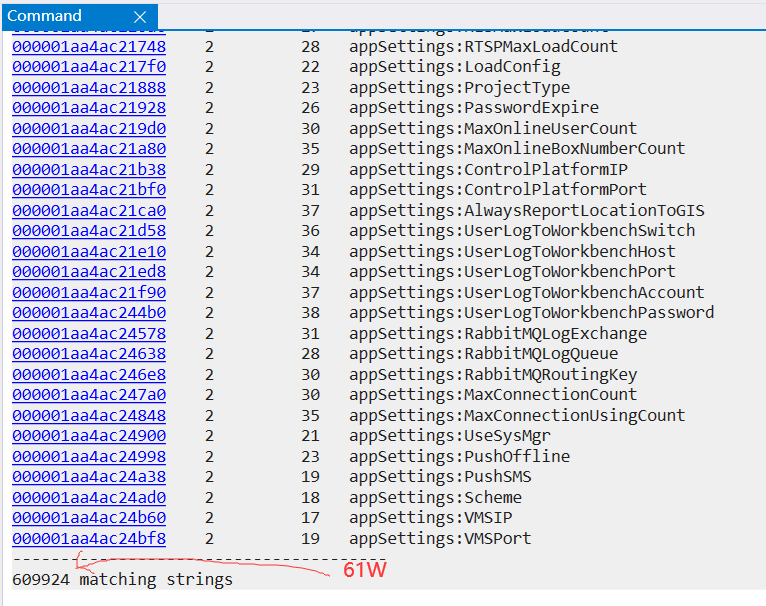Click on appSettings:PushSMS
The width and height of the screenshot is (766, 606).
click(x=440, y=477)
